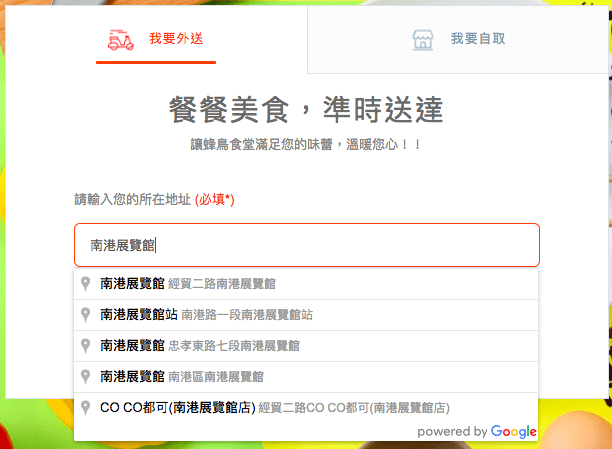Viewport: 612px width, 449px height.
Task: Choose suggestion 南港展覽館 南港區南港展覽館
Action: pos(306,377)
